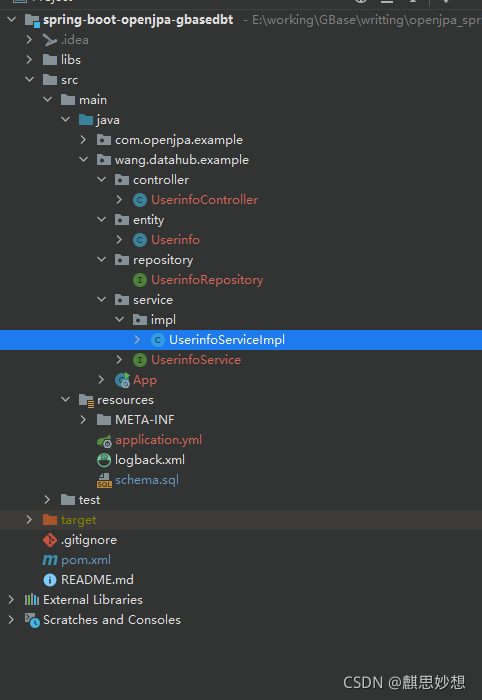Click the schema.sql SQL file icon
Image resolution: width=482 pixels, height=700 pixels.
tap(104, 480)
